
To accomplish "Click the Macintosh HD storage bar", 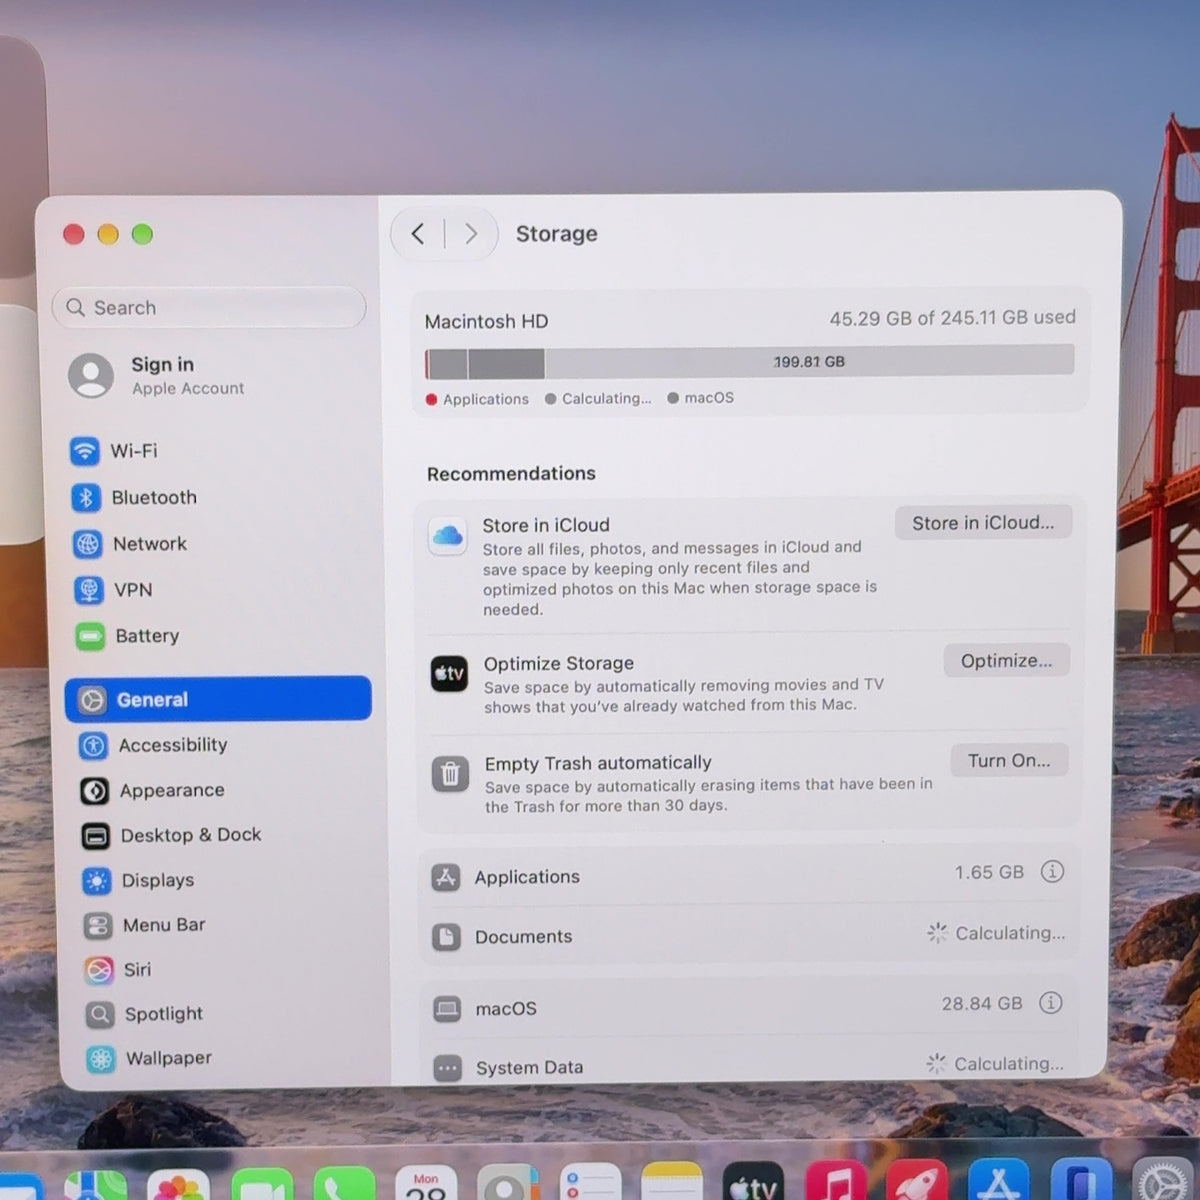I will [x=750, y=362].
